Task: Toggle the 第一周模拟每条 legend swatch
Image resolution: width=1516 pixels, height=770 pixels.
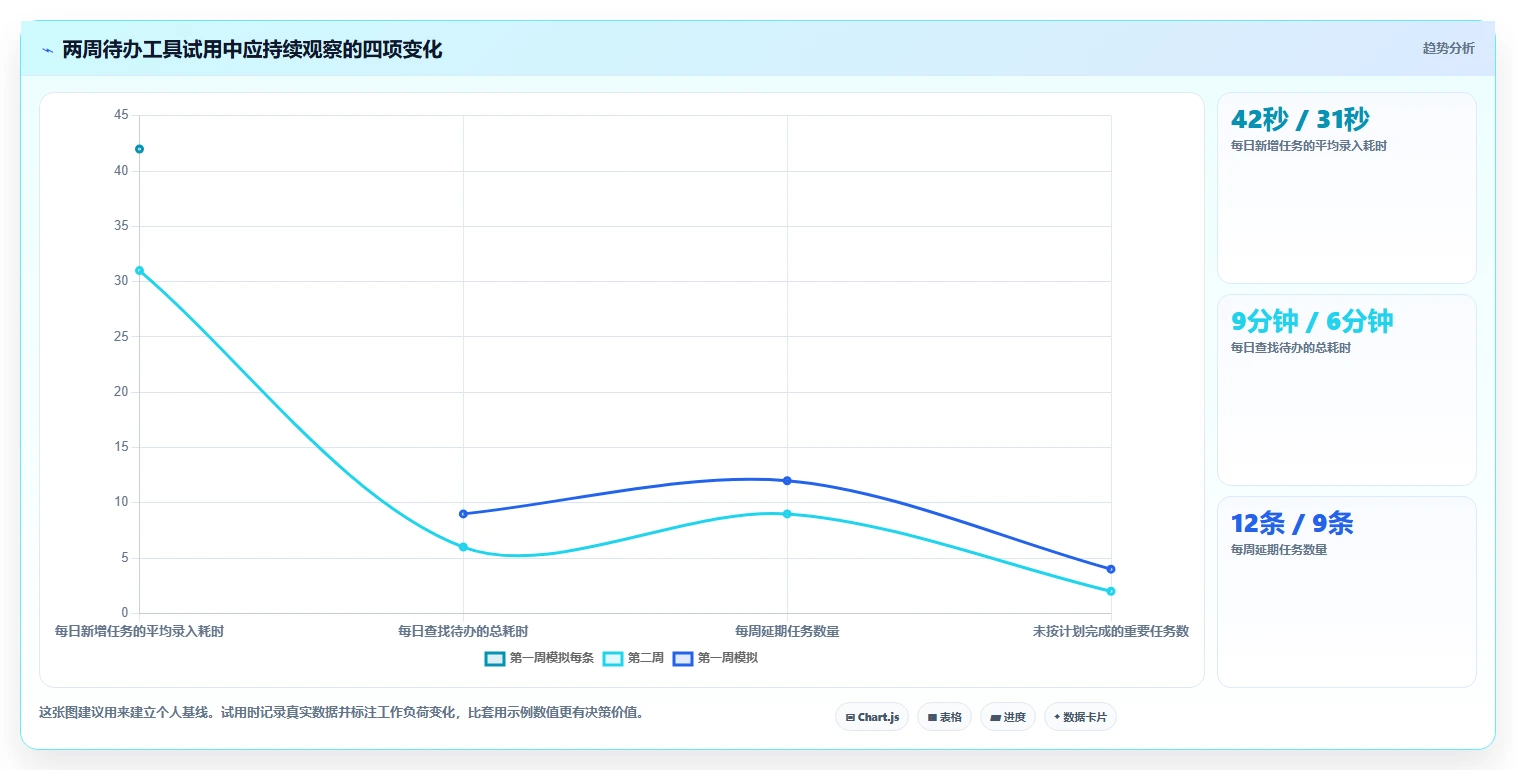Action: pyautogui.click(x=495, y=658)
